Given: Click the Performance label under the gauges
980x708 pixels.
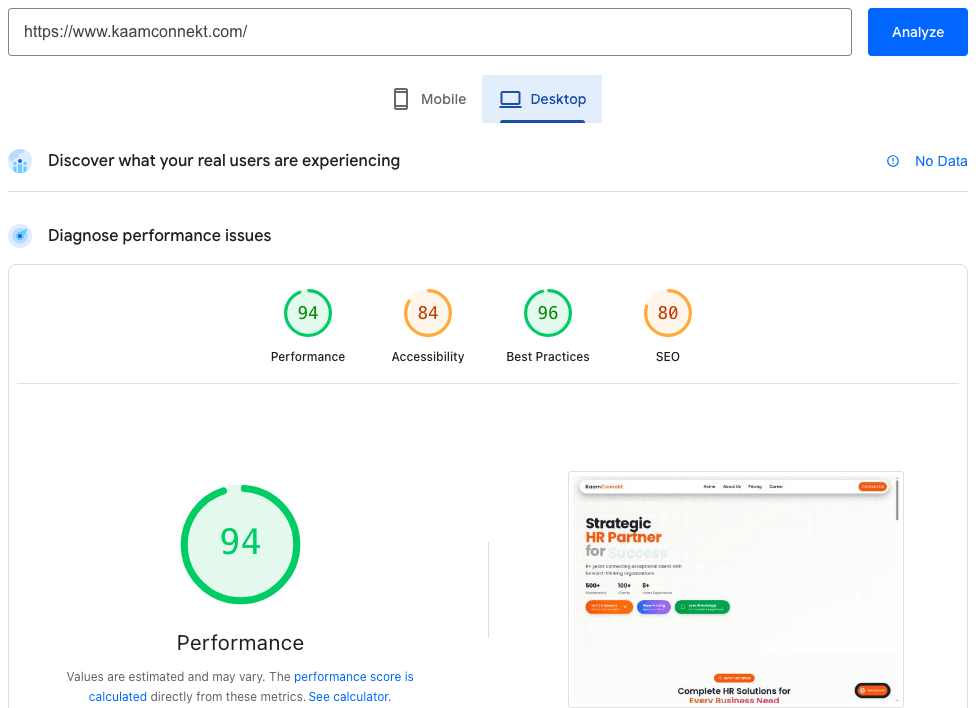Looking at the screenshot, I should [308, 357].
